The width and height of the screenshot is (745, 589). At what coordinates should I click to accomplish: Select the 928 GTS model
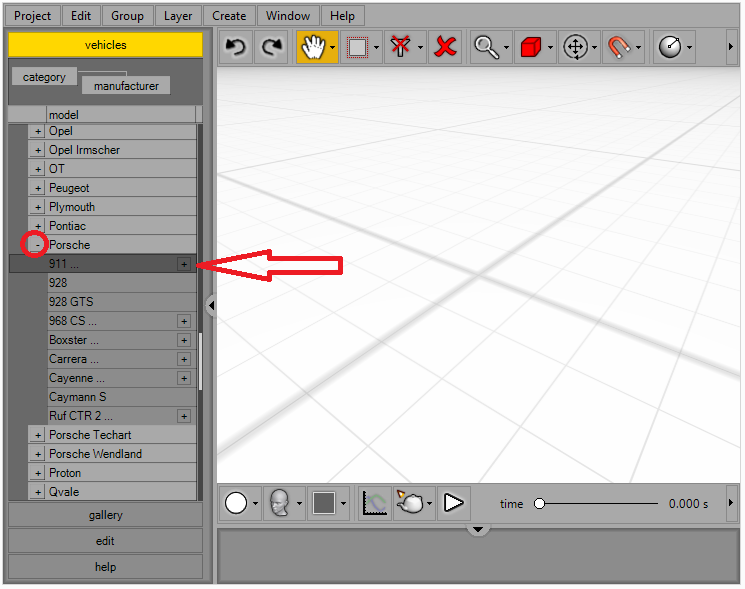tap(122, 302)
